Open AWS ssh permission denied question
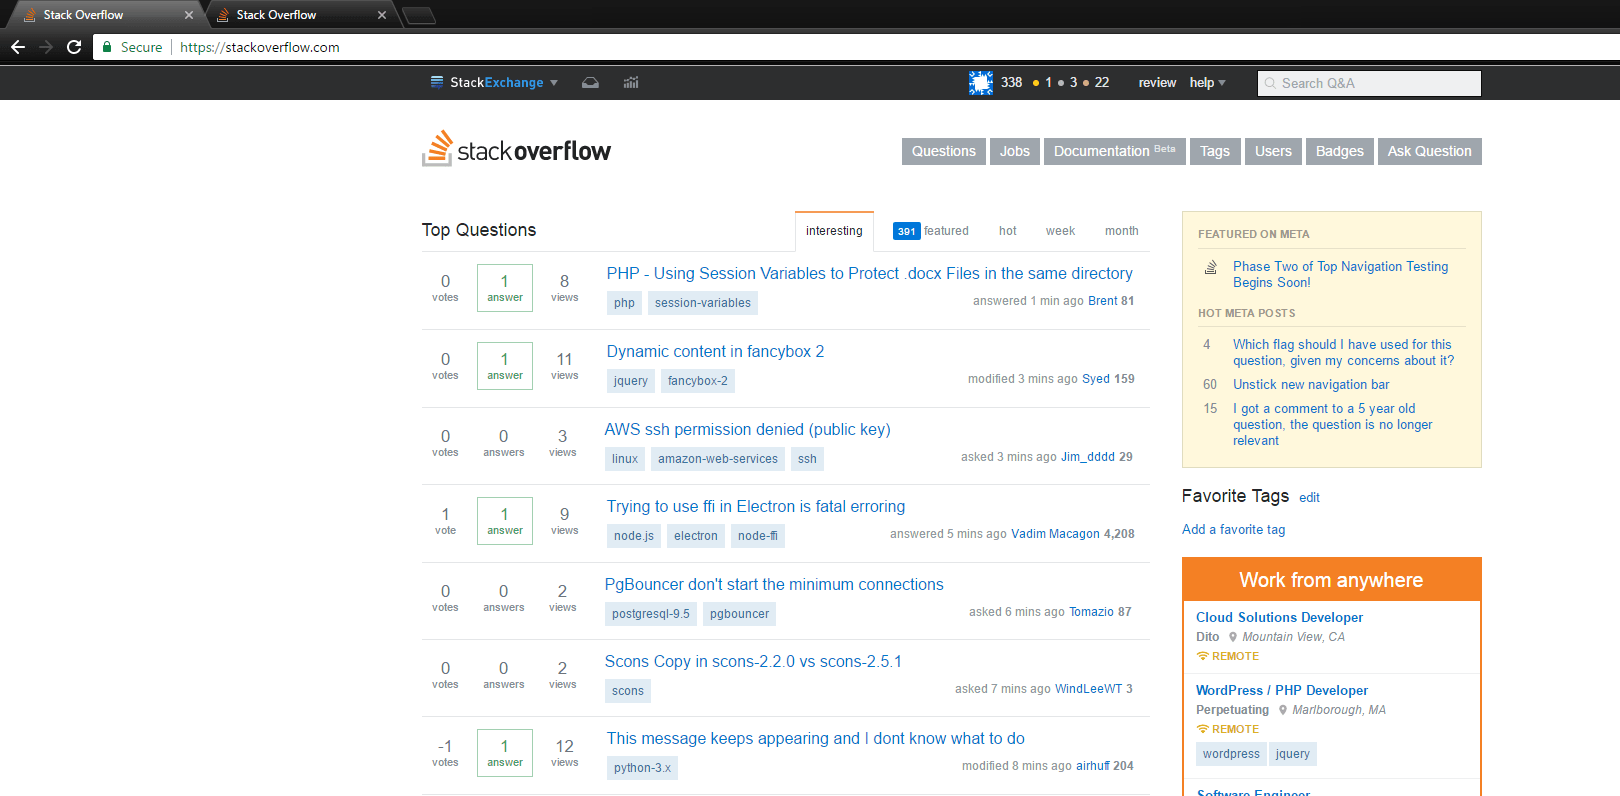Viewport: 1620px width, 796px height. pos(748,429)
